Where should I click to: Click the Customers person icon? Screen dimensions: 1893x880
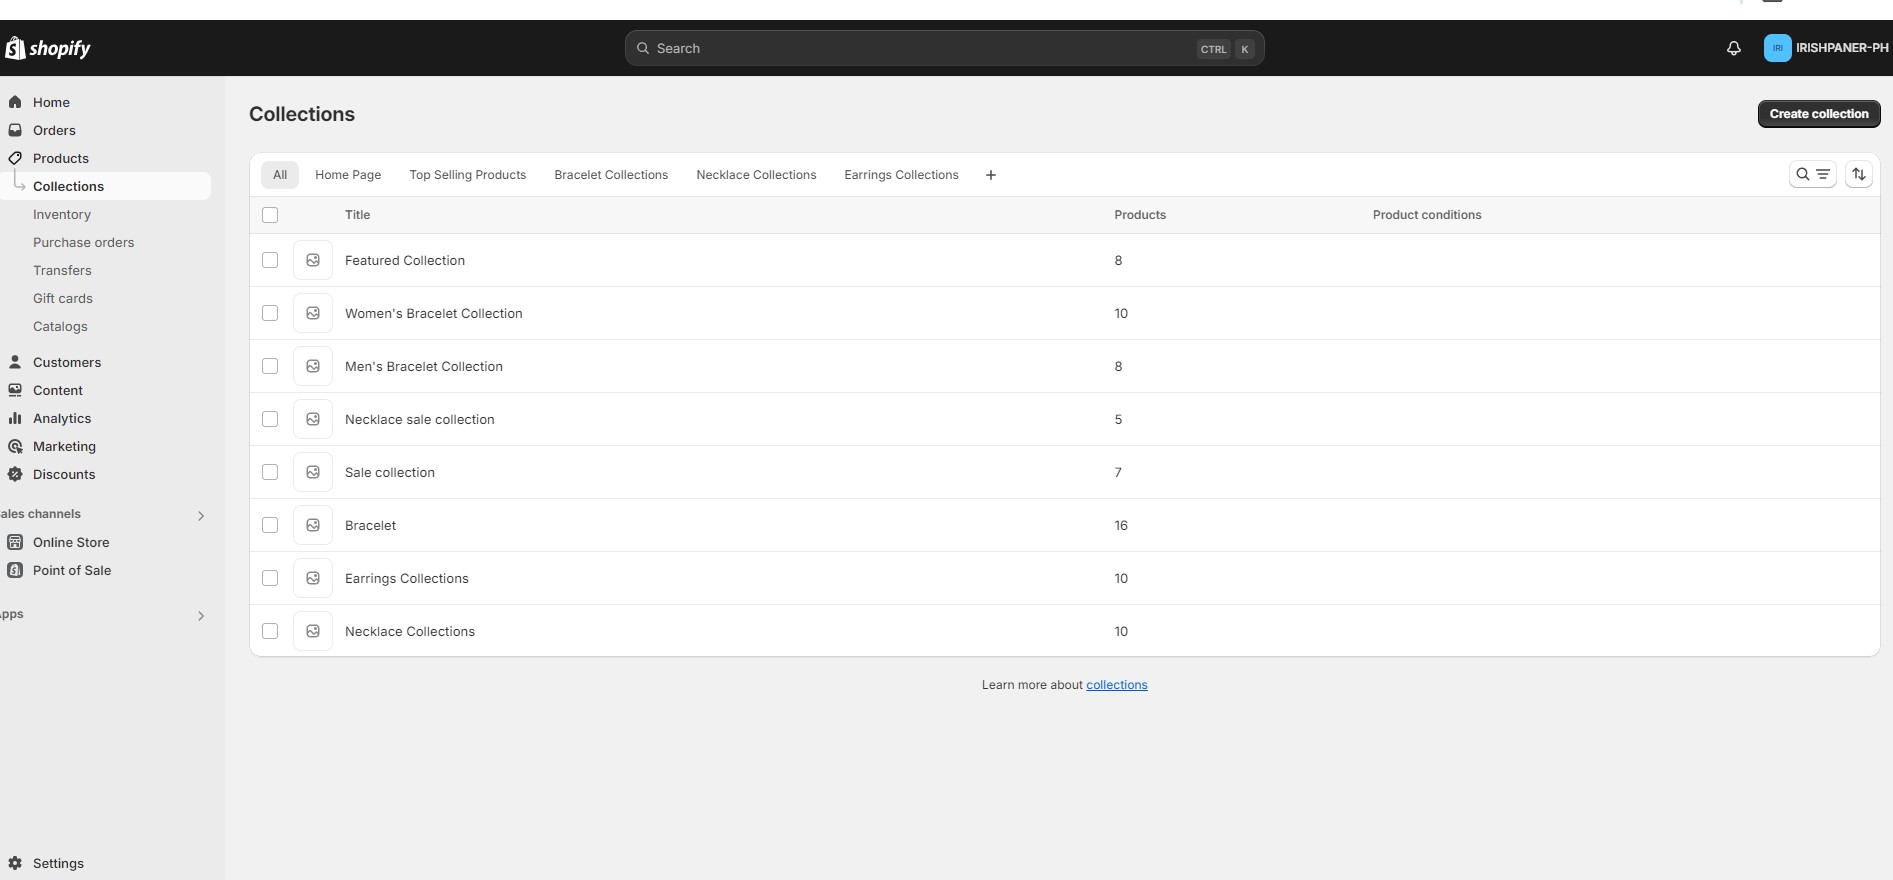15,362
